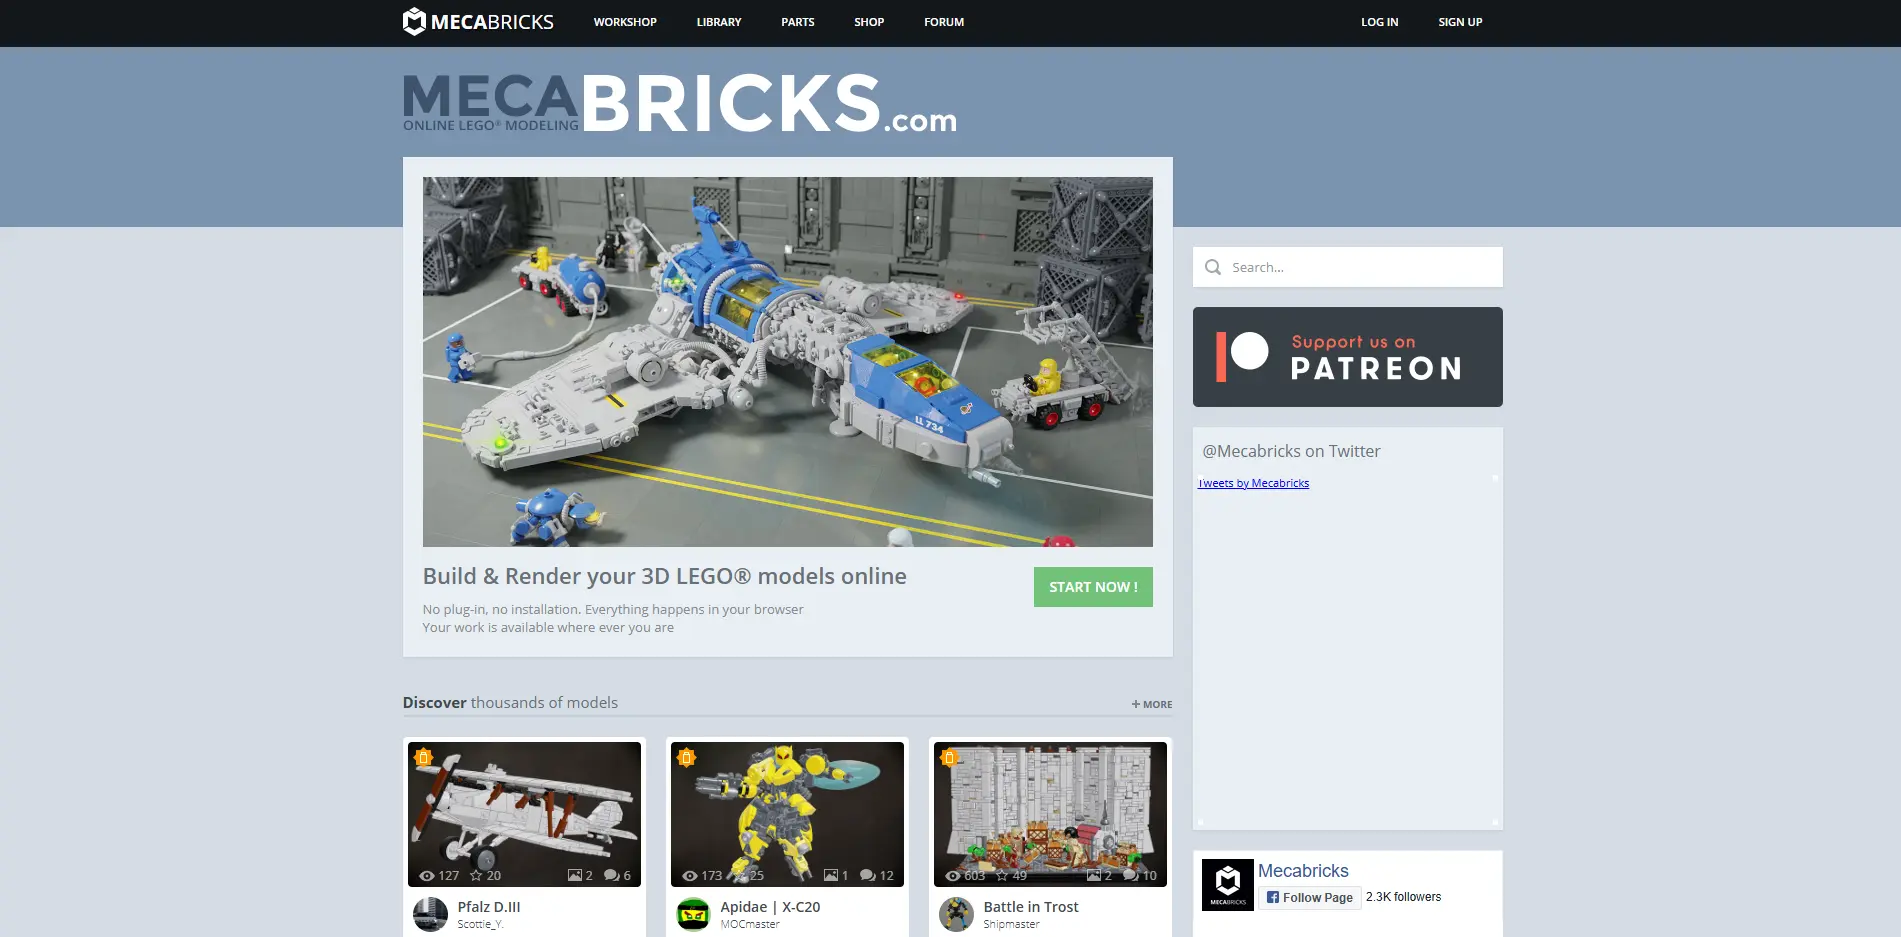
Task: Expand more models with the + MORE control
Action: point(1151,703)
